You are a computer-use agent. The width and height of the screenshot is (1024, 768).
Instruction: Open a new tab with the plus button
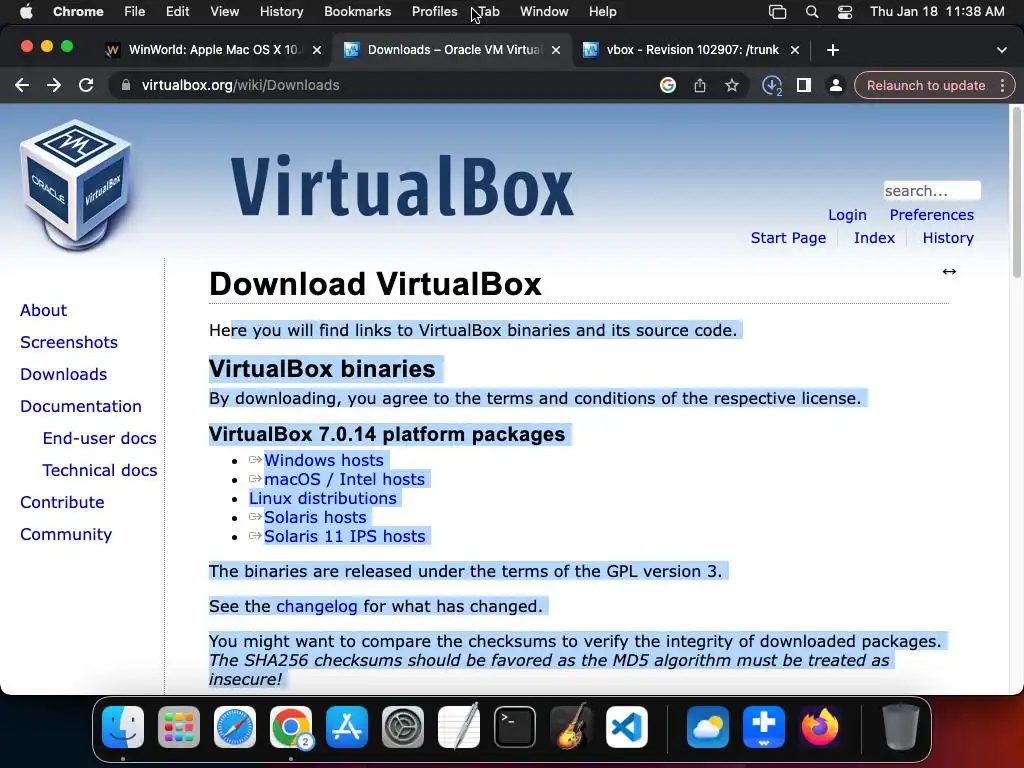(833, 50)
